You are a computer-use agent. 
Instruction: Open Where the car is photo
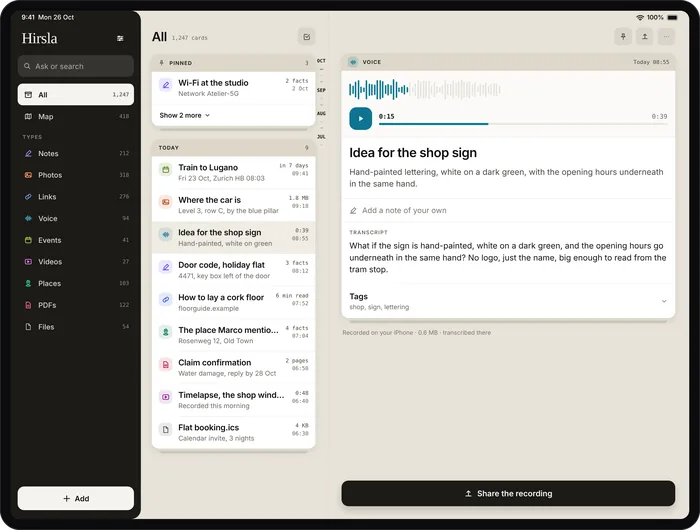coord(233,205)
